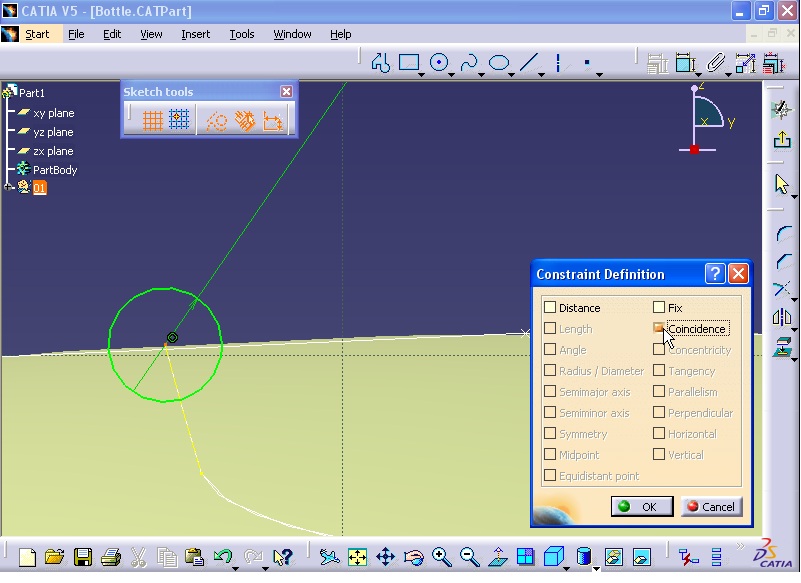801x583 pixels.
Task: Open Rectangle tool dropdown arrow
Action: (x=421, y=75)
